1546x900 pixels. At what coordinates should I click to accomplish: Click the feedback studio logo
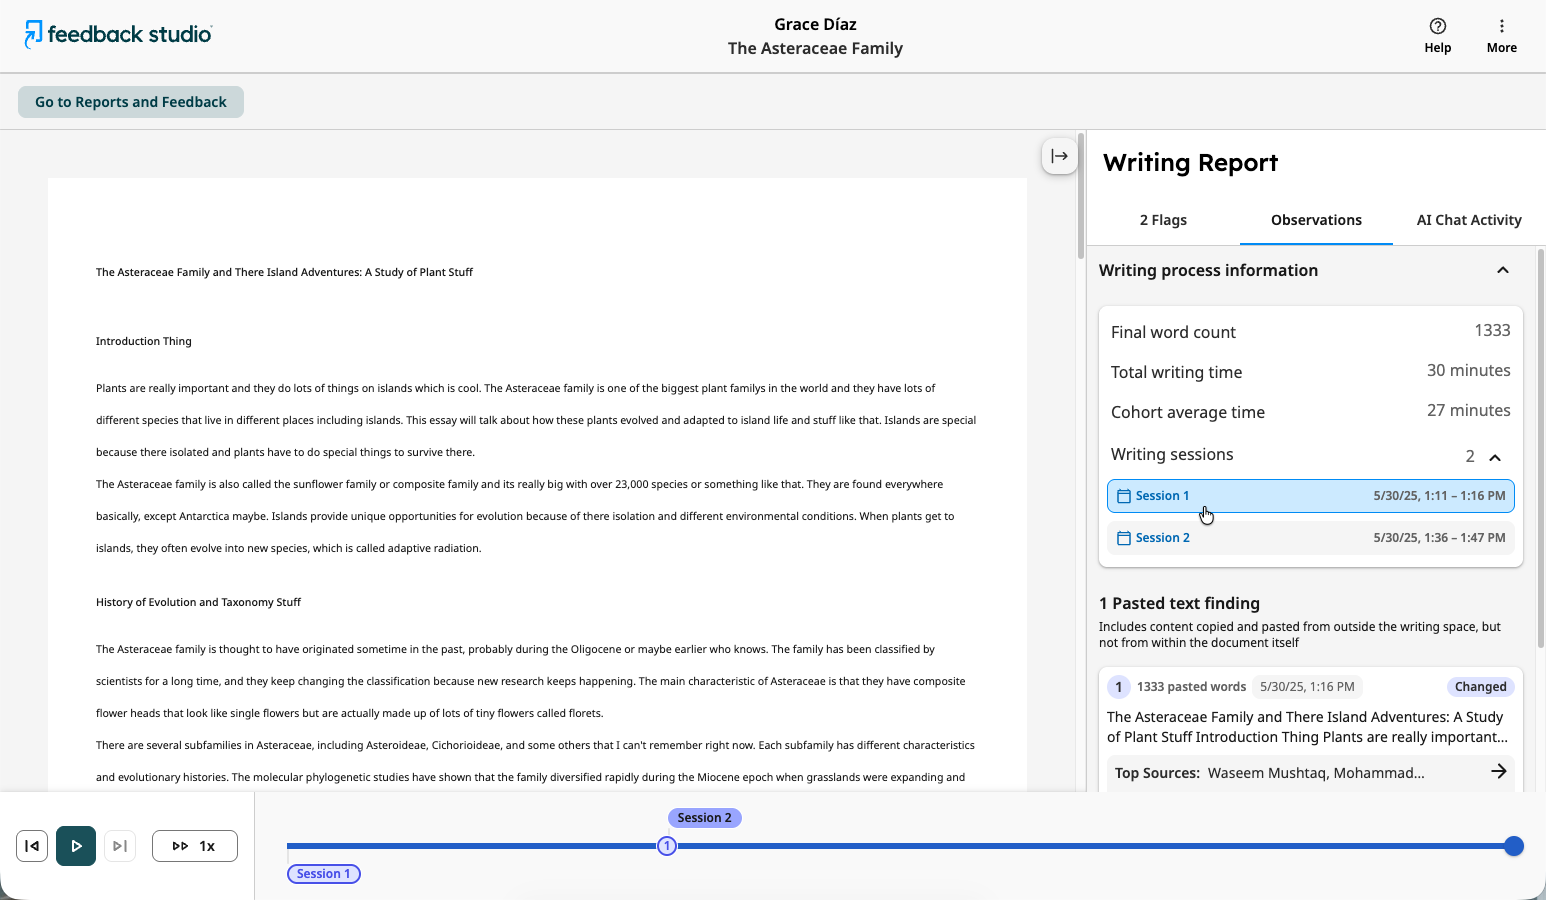(118, 34)
